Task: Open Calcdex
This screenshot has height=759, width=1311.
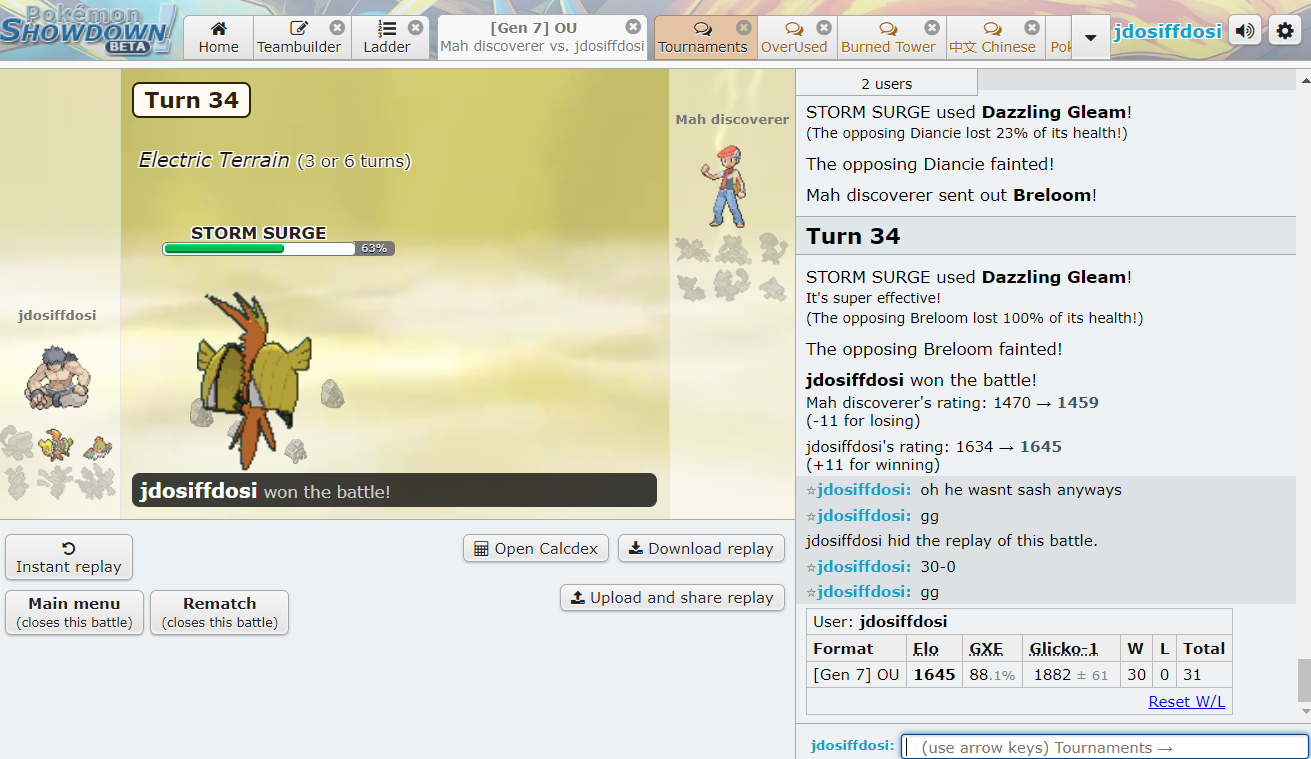Action: pyautogui.click(x=536, y=548)
